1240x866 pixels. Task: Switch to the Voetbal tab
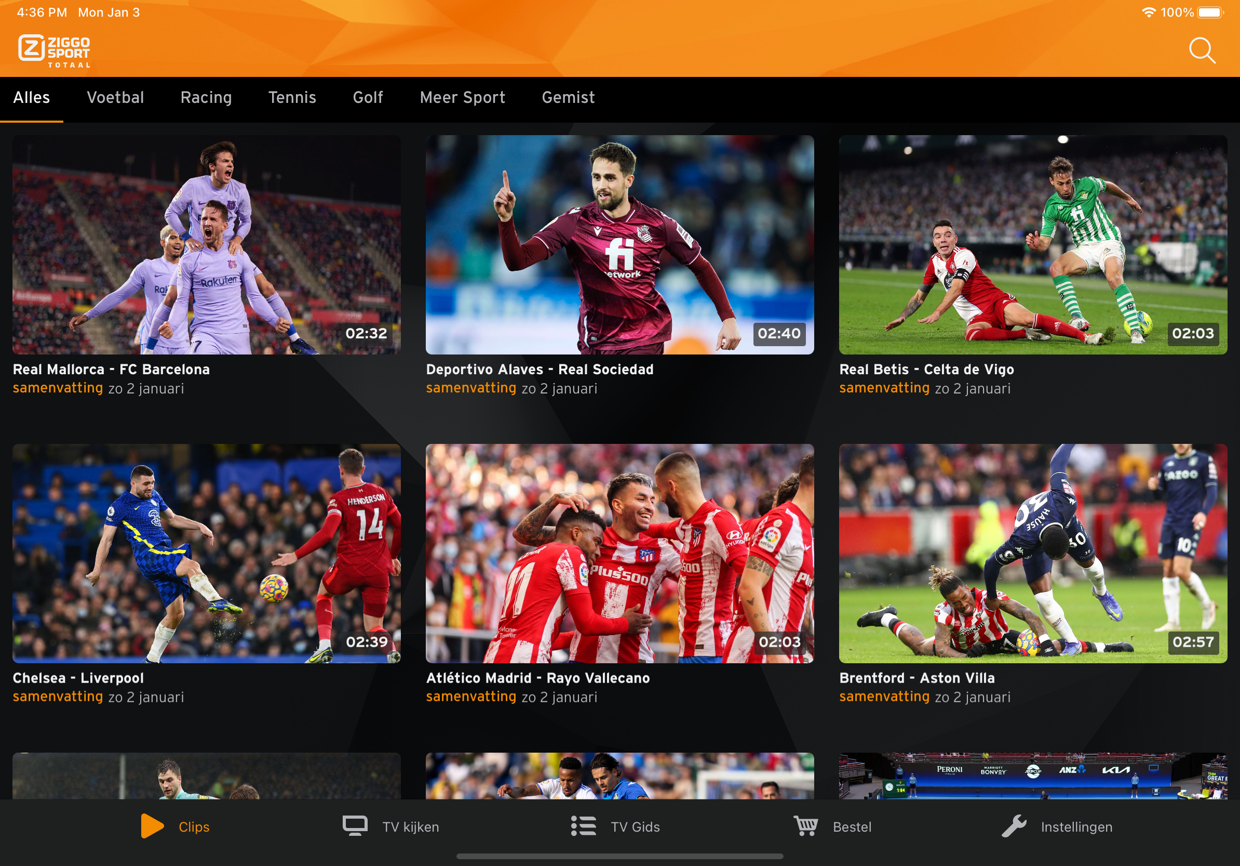[115, 98]
